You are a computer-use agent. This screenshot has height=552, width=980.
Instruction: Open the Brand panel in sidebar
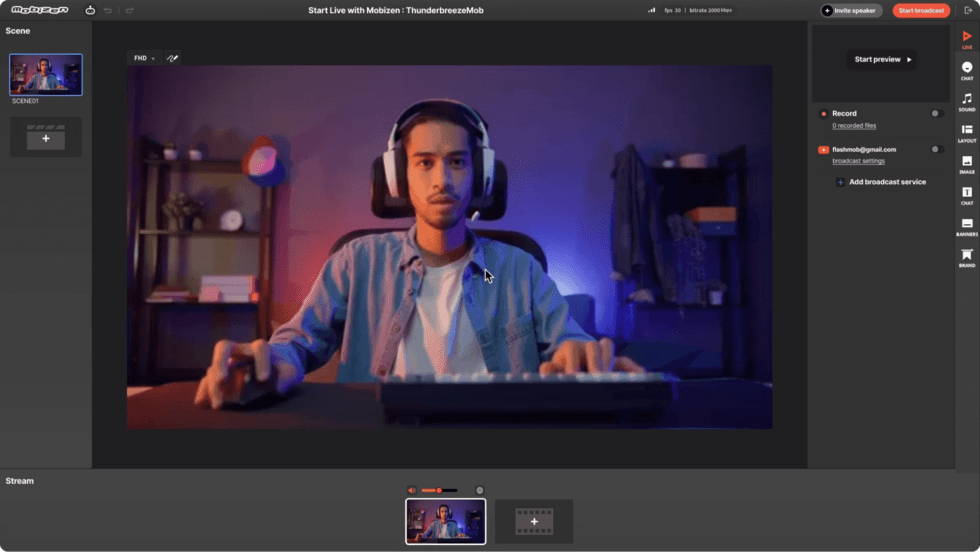(967, 258)
